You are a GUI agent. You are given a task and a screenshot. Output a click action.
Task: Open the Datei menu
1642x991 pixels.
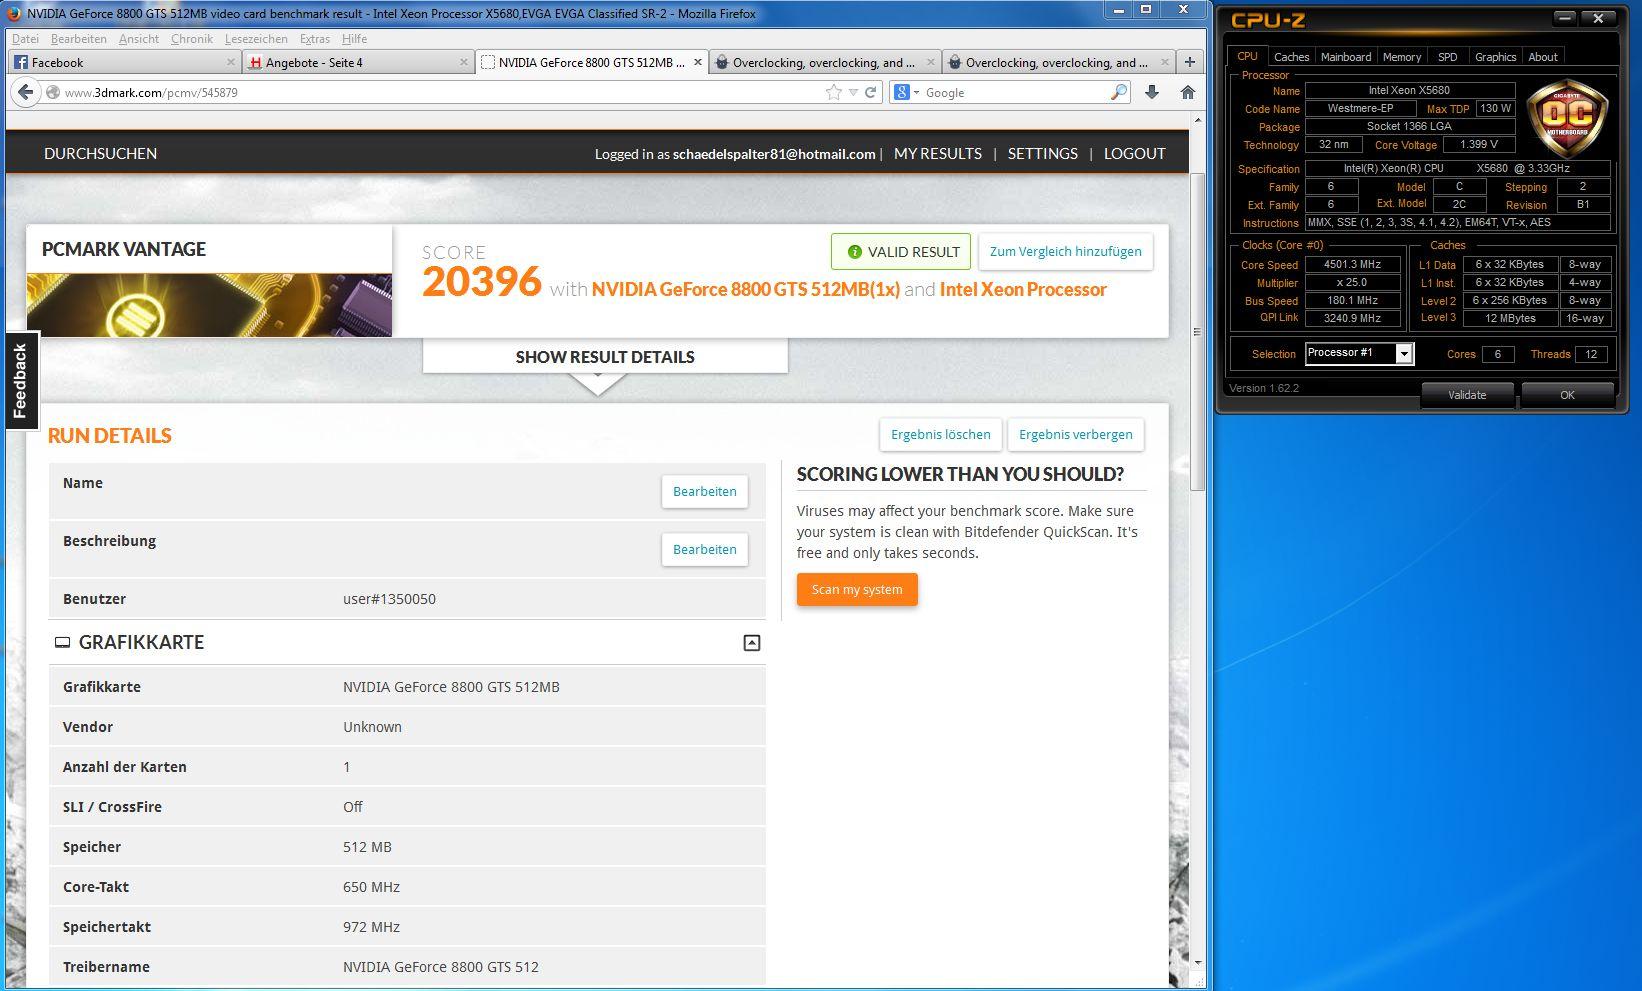tap(25, 39)
